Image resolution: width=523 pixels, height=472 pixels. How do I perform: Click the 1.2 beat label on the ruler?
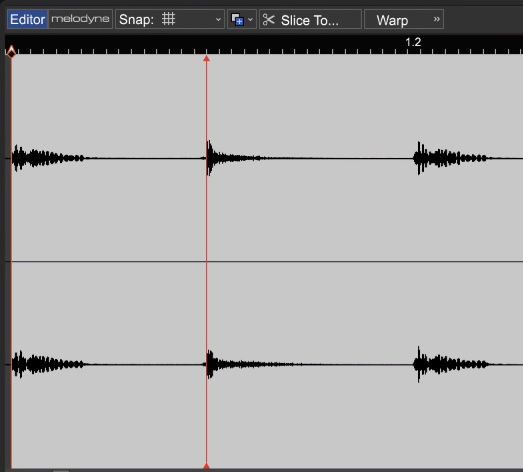click(x=413, y=42)
